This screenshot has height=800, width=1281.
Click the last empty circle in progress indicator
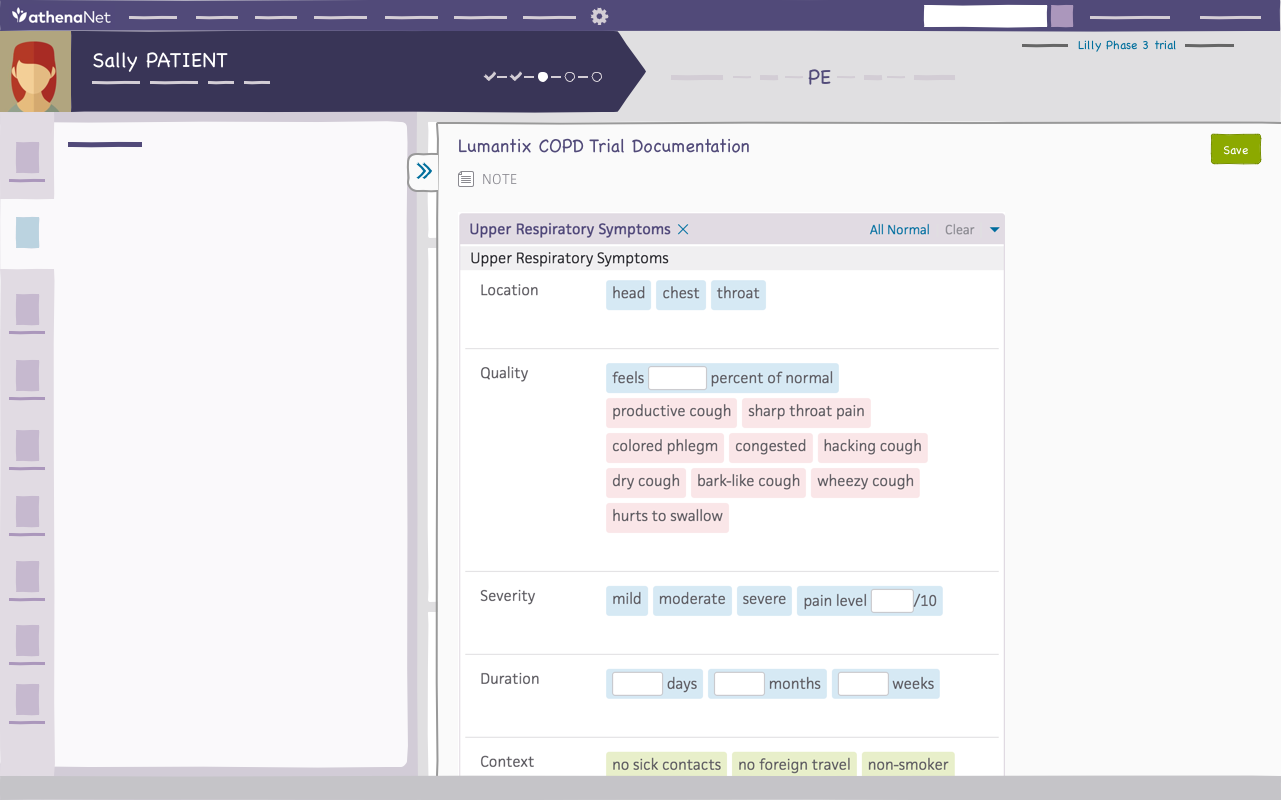pos(597,76)
